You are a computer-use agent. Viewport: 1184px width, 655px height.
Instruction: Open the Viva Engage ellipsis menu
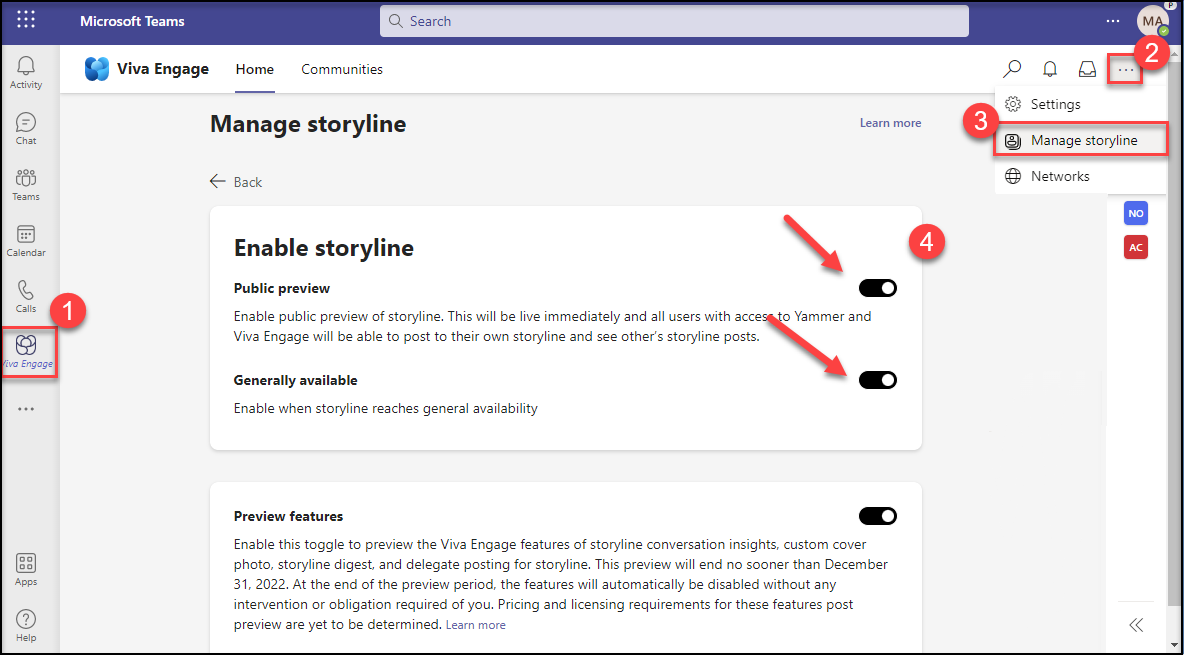(1126, 70)
